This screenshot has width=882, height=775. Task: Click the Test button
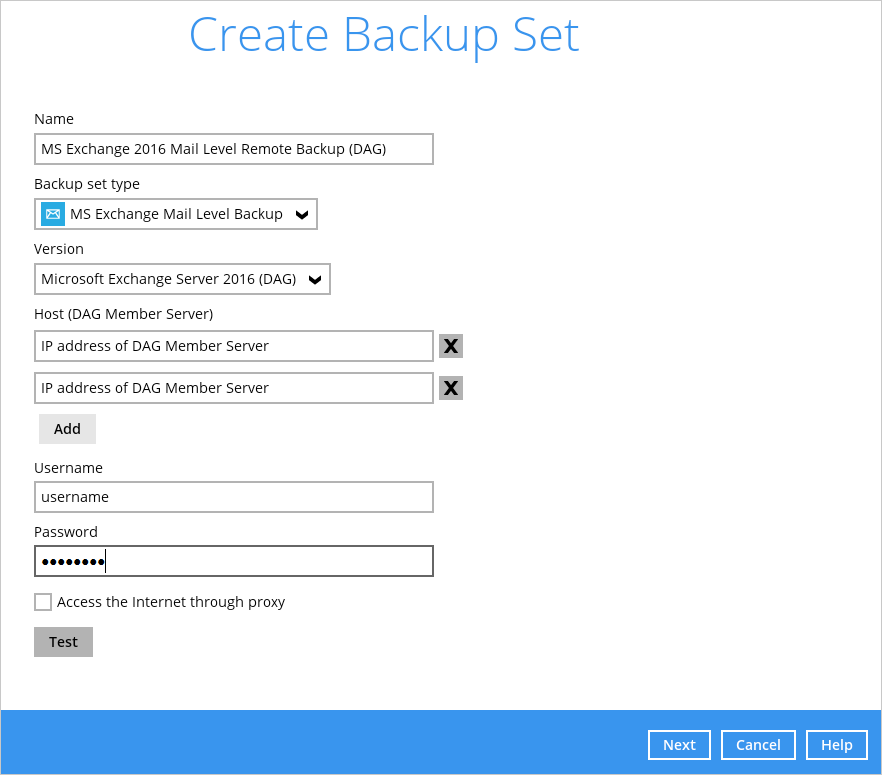tap(64, 642)
